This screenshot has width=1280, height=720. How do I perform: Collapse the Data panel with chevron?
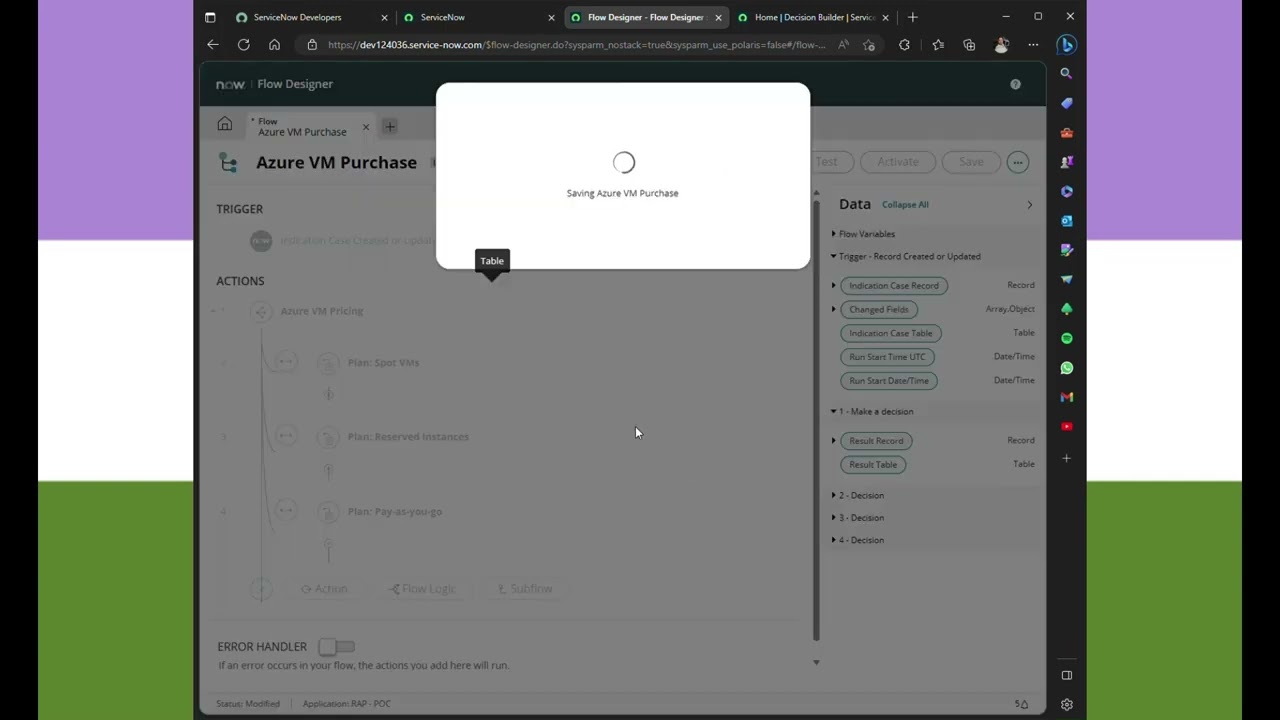(x=1030, y=205)
